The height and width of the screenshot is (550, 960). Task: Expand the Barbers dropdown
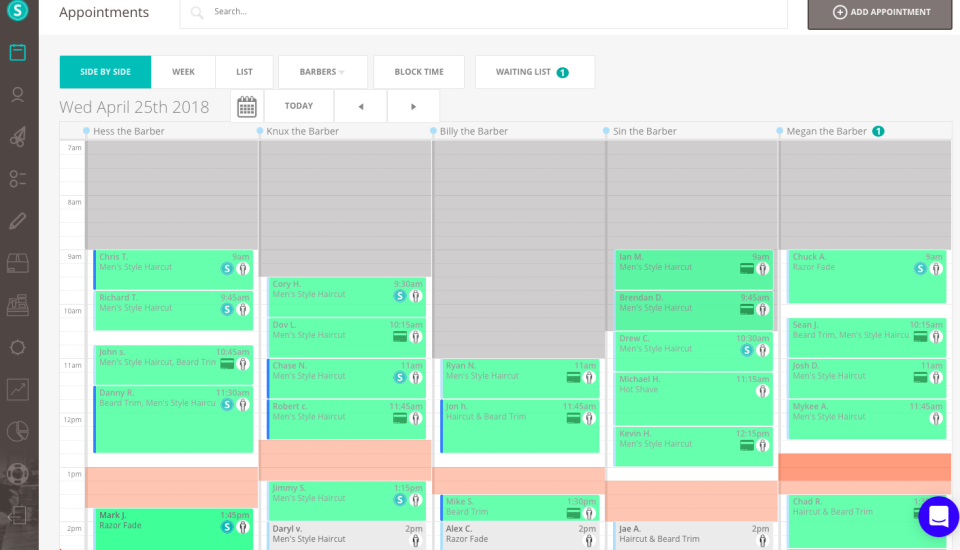coord(323,72)
